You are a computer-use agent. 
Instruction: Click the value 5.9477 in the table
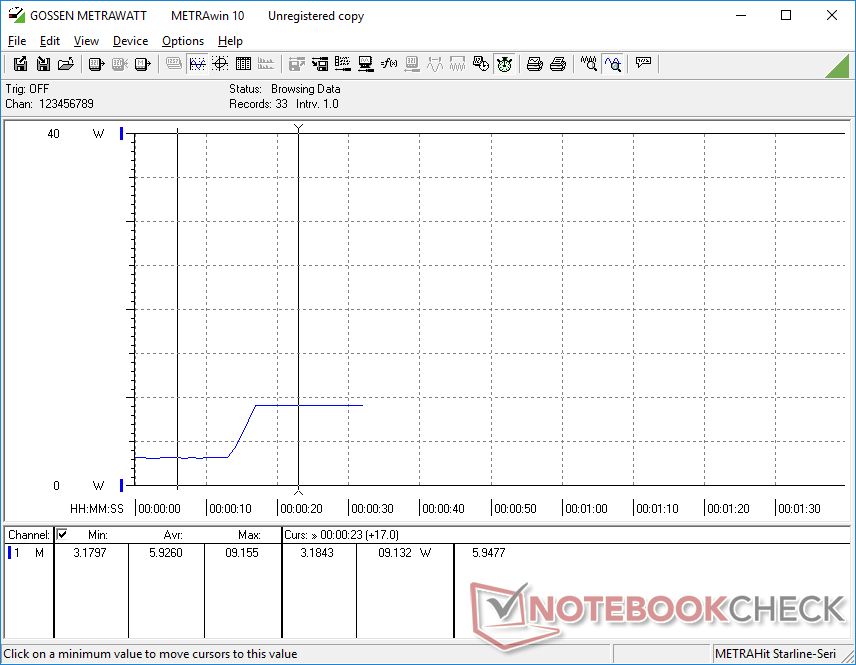pyautogui.click(x=489, y=553)
